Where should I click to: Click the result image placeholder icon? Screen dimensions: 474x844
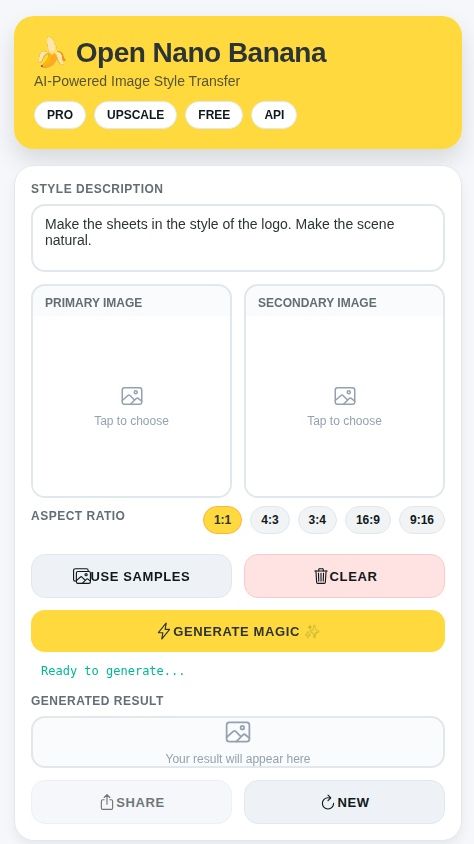(x=238, y=732)
